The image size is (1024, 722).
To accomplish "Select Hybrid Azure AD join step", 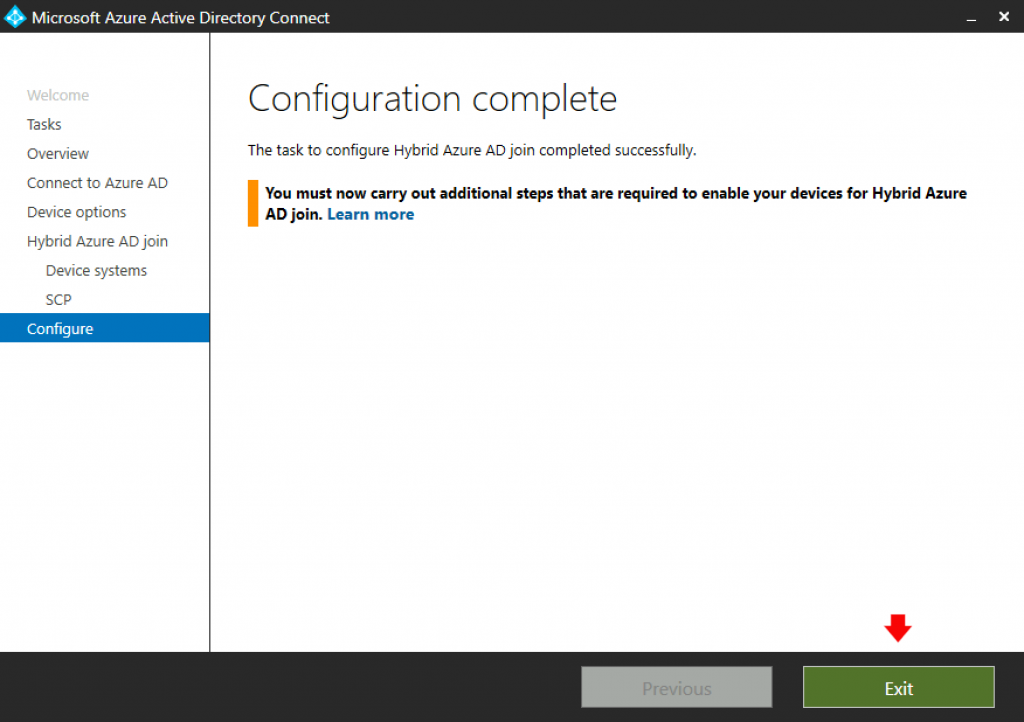I will click(97, 241).
